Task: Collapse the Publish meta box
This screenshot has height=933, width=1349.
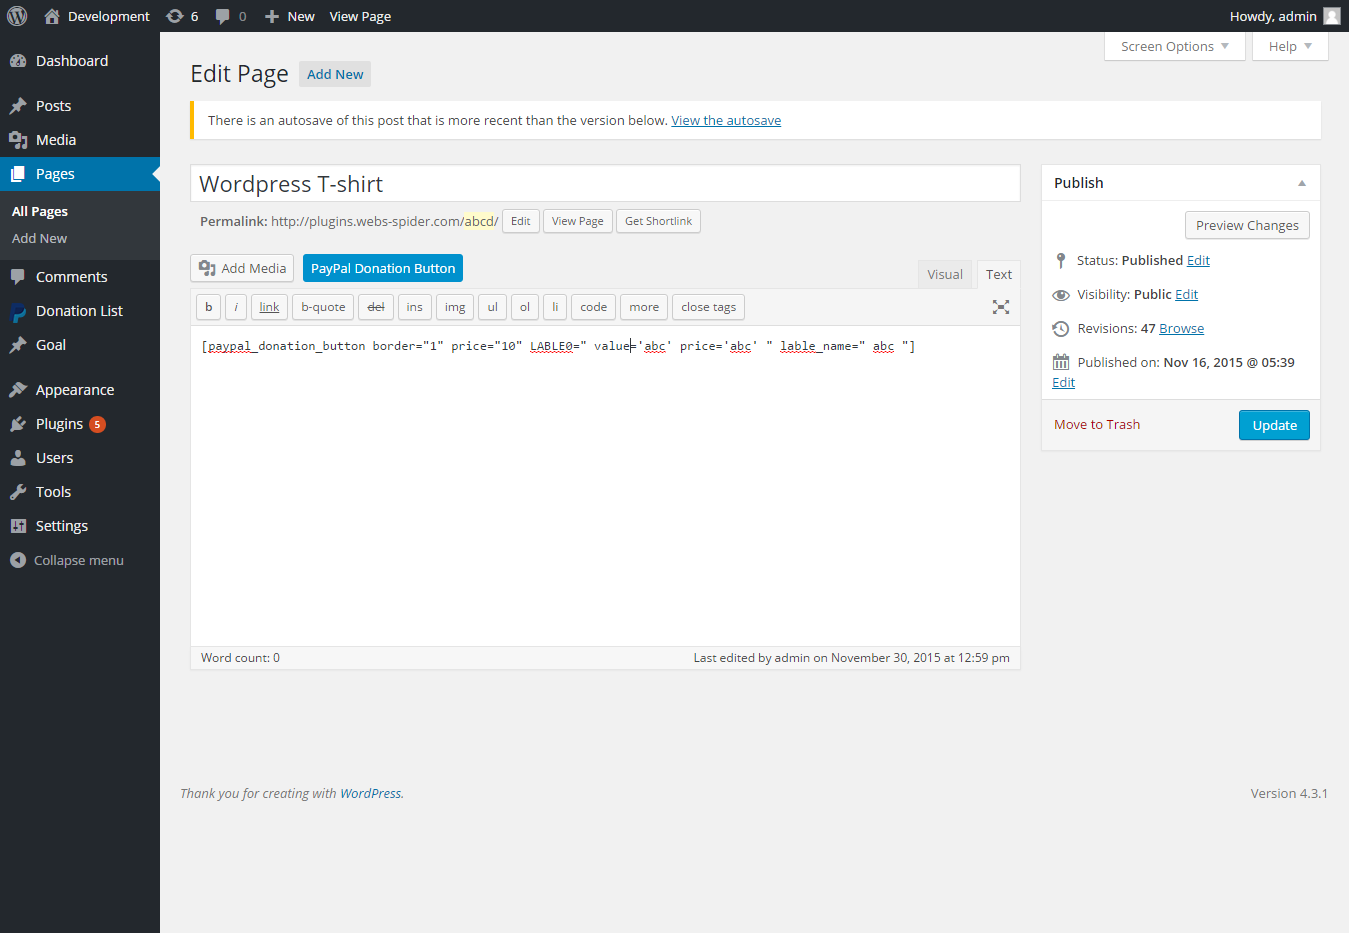Action: click(x=1302, y=183)
